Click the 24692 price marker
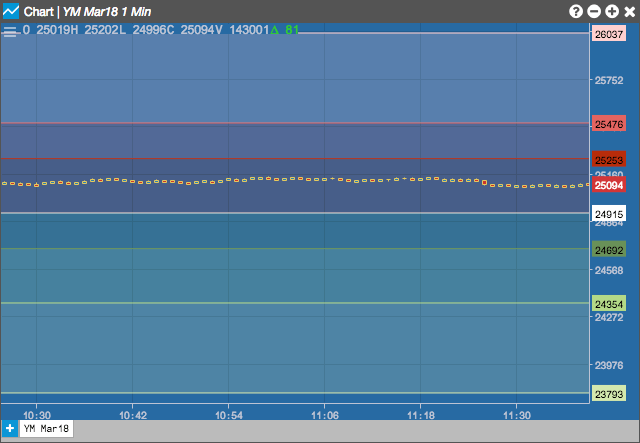 [x=609, y=250]
